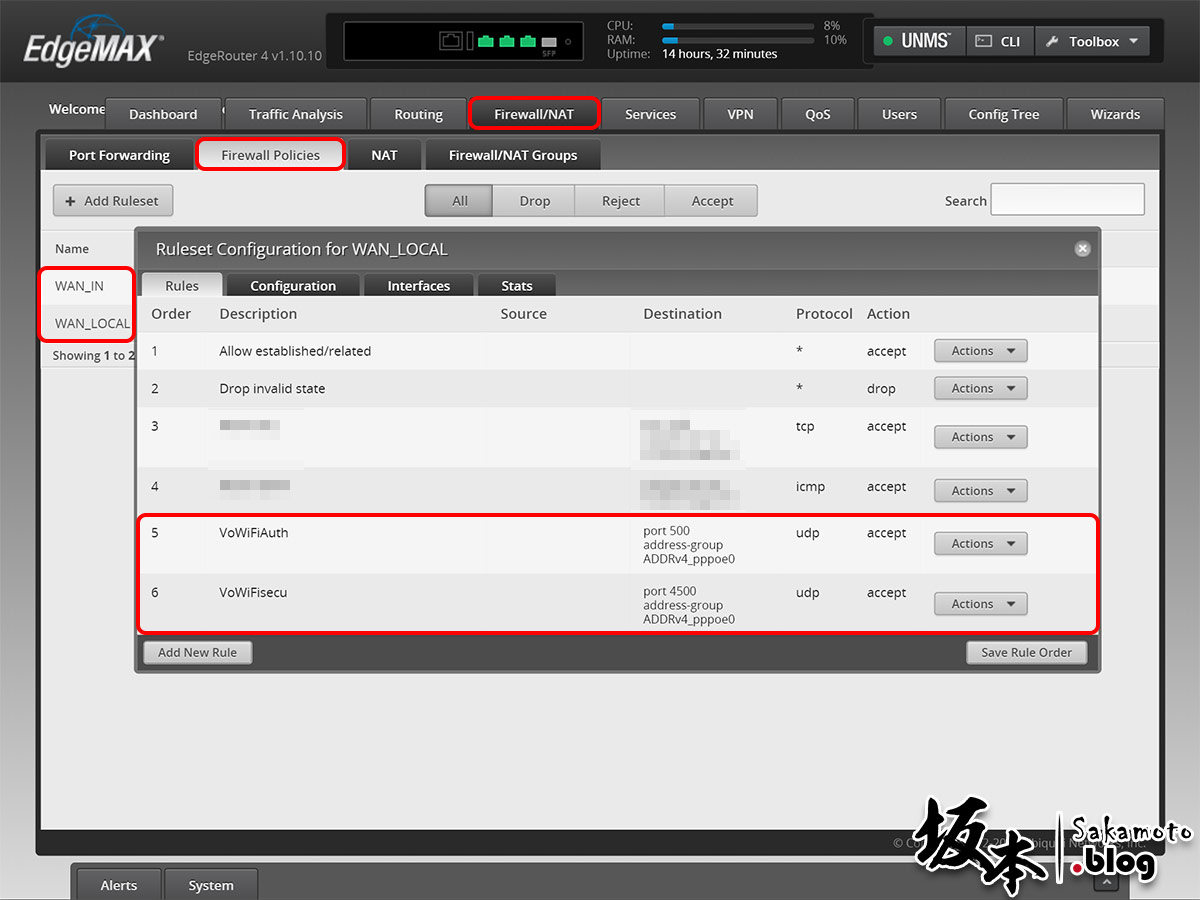The width and height of the screenshot is (1200, 900).
Task: Open the Interfaces tab in the dialog
Action: [419, 285]
